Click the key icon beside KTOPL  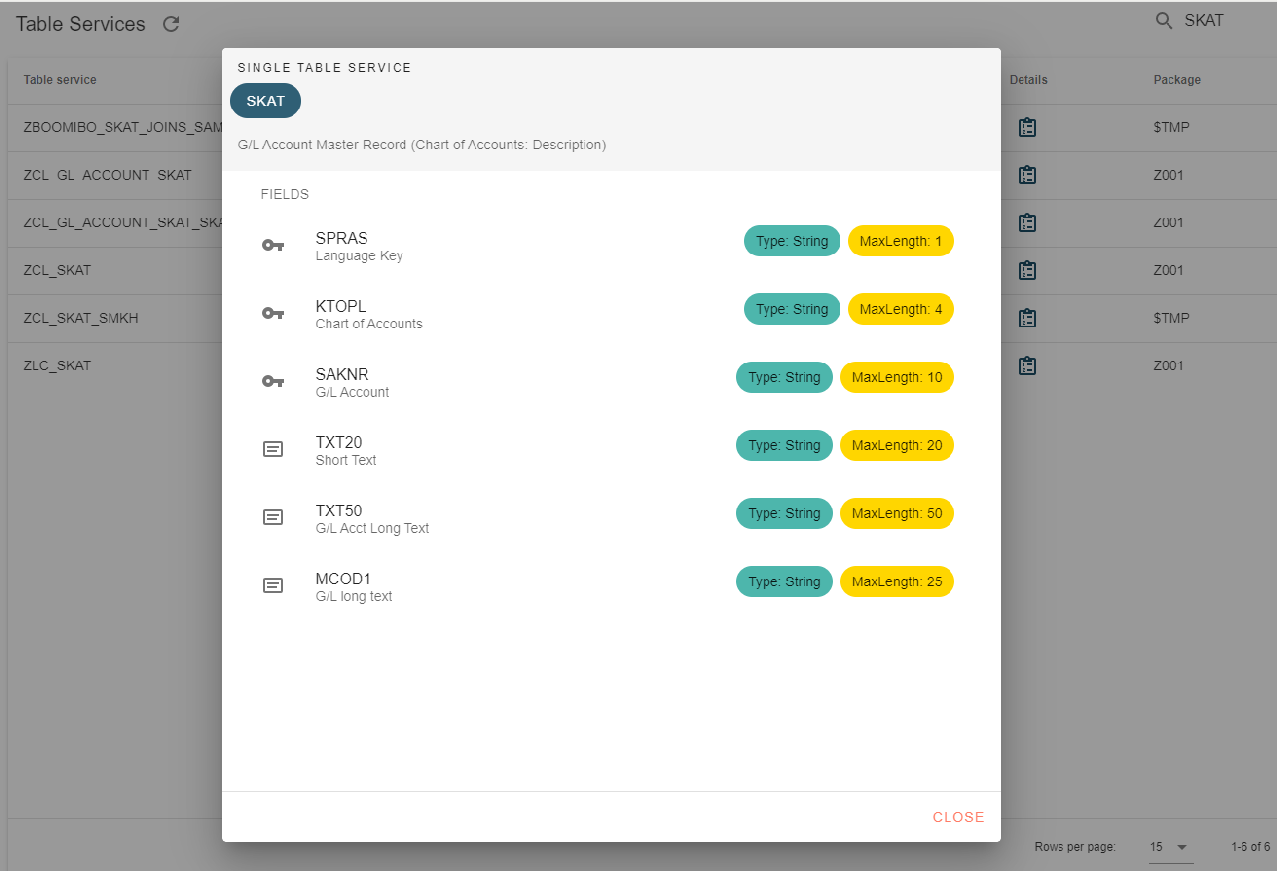click(x=273, y=313)
